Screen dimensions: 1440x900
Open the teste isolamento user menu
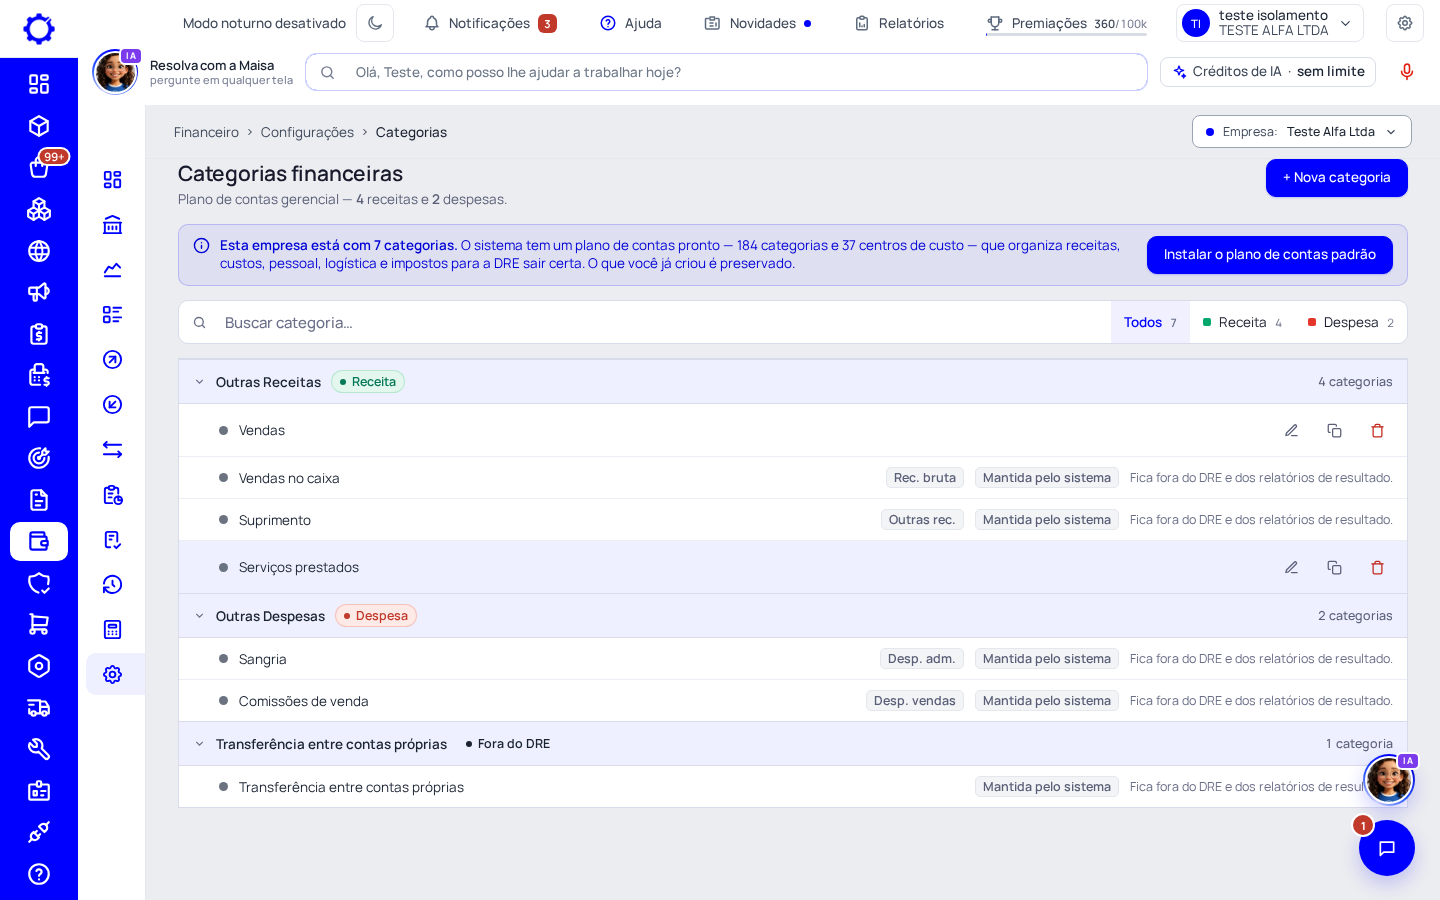point(1269,23)
